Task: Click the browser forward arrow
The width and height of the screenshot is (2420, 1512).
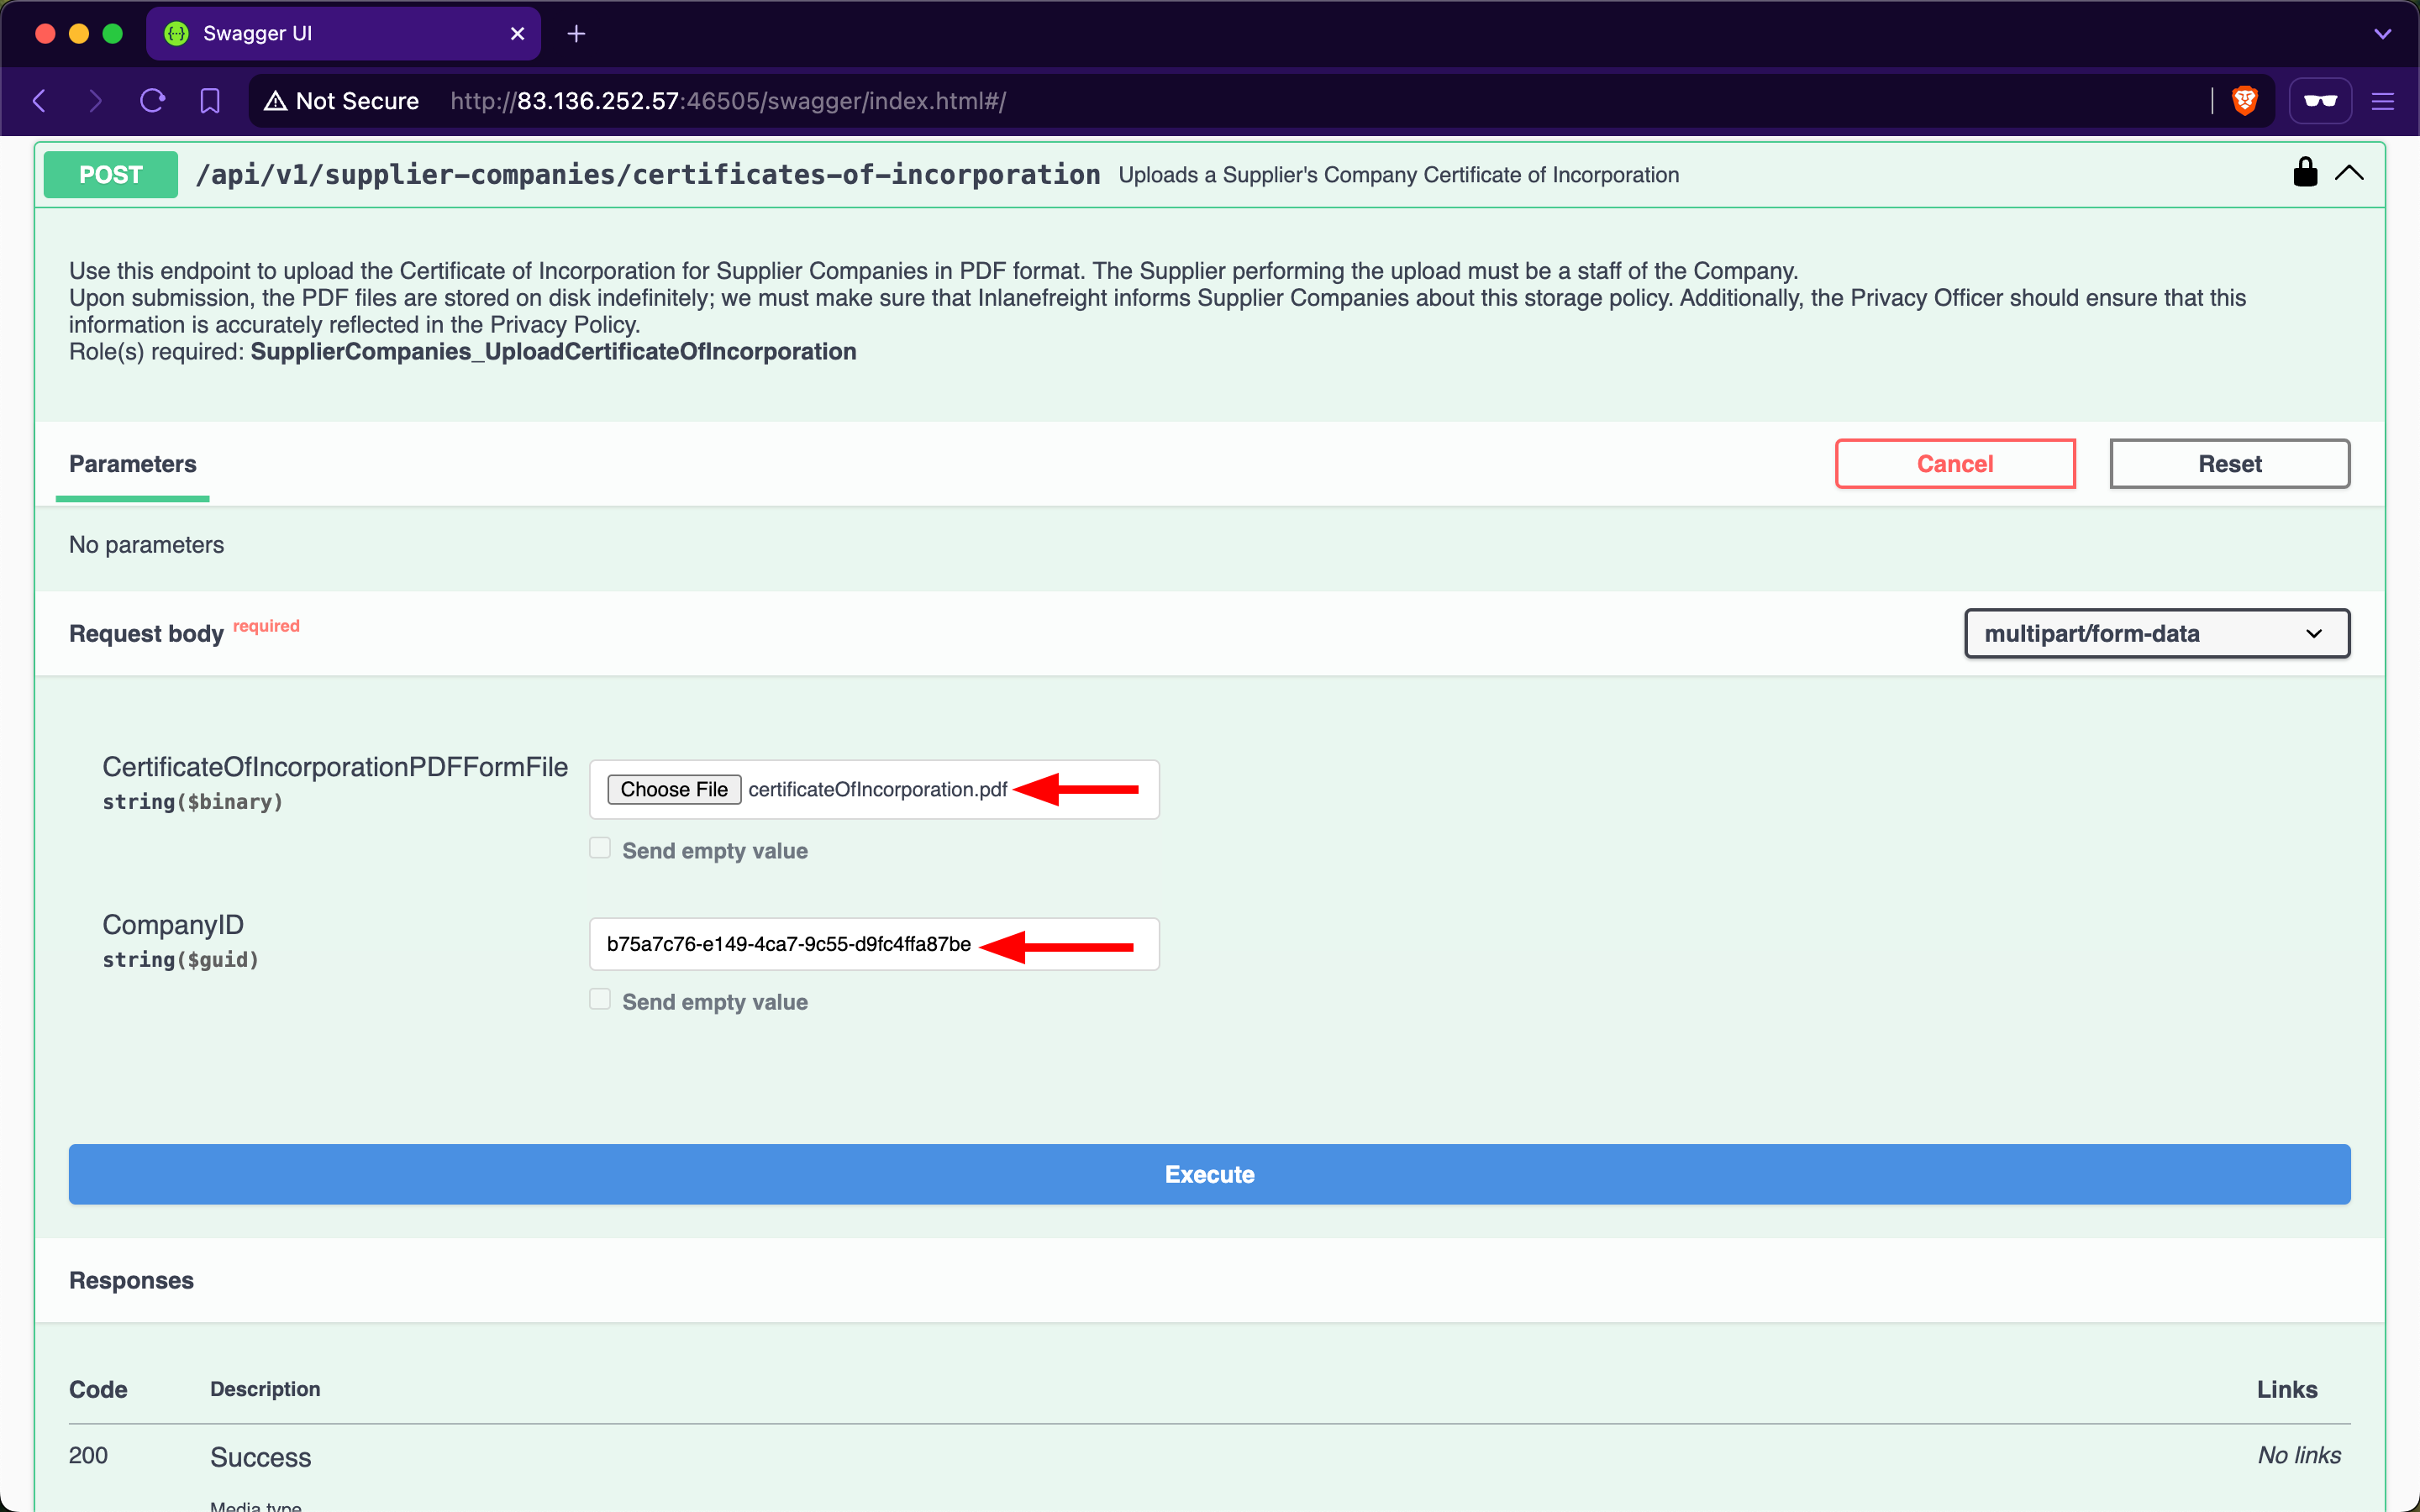Action: [x=95, y=101]
